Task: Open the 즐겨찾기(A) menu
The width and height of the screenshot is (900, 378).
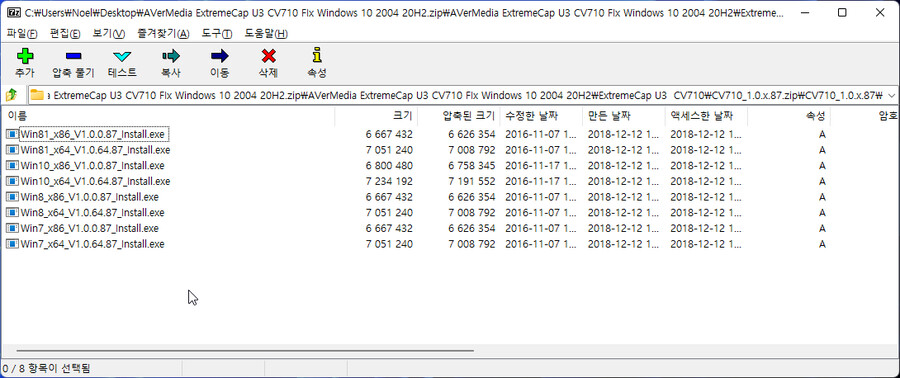Action: tap(163, 34)
